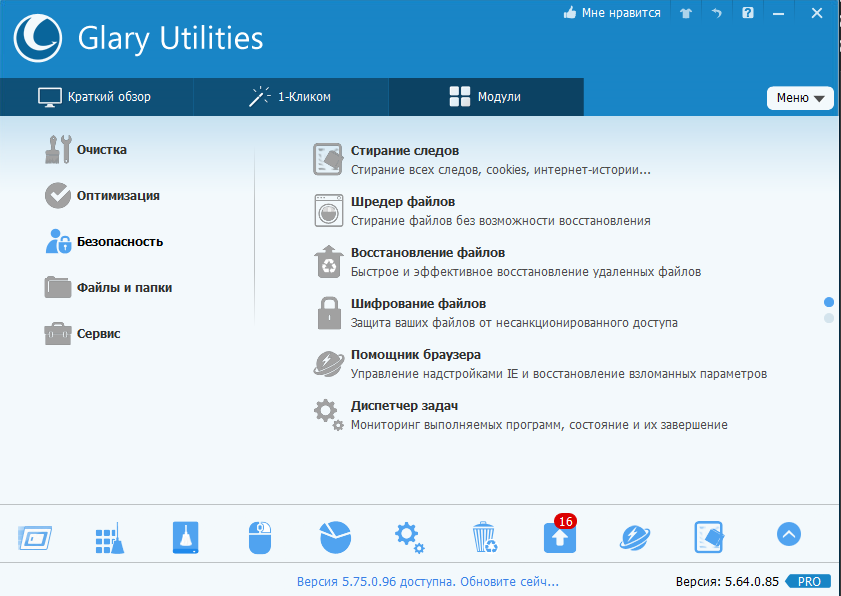Open the mouse-shaped context menu manager icon
The height and width of the screenshot is (596, 841).
[259, 537]
